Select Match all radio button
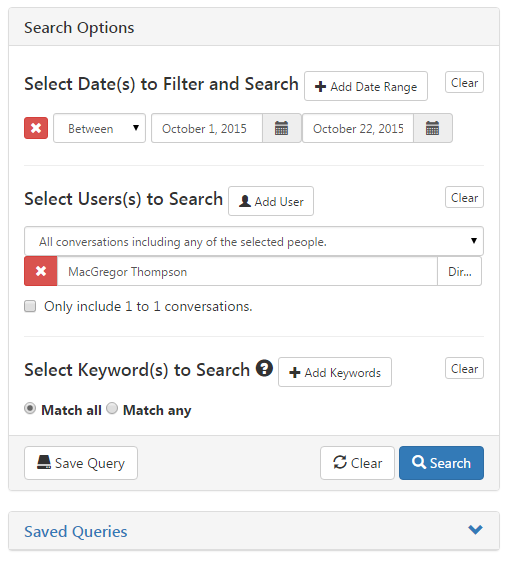The width and height of the screenshot is (519, 567). pos(30,409)
